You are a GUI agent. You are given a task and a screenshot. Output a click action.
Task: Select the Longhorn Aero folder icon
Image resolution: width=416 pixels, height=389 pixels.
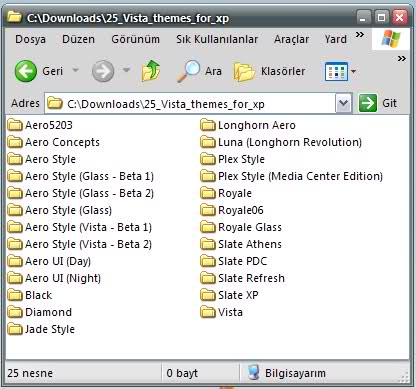click(208, 125)
